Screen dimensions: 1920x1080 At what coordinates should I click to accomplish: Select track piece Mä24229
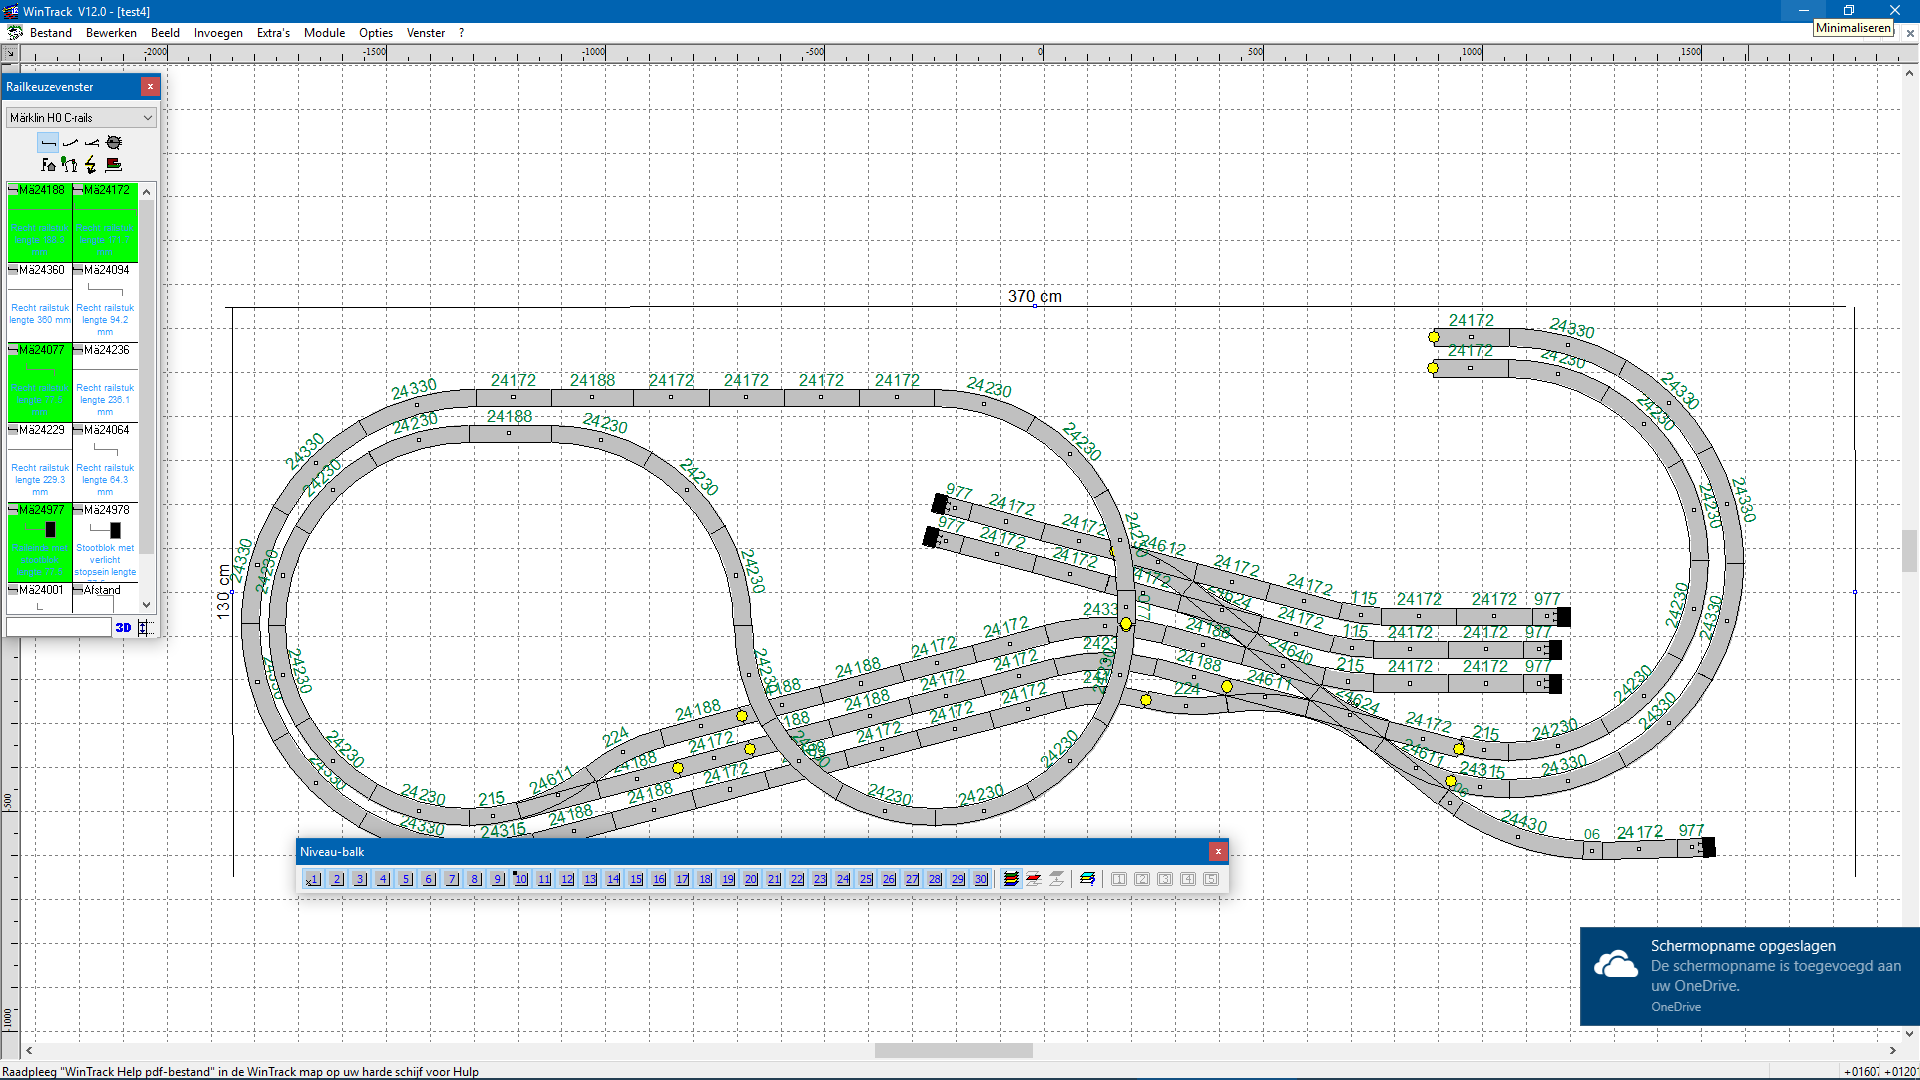click(x=40, y=462)
